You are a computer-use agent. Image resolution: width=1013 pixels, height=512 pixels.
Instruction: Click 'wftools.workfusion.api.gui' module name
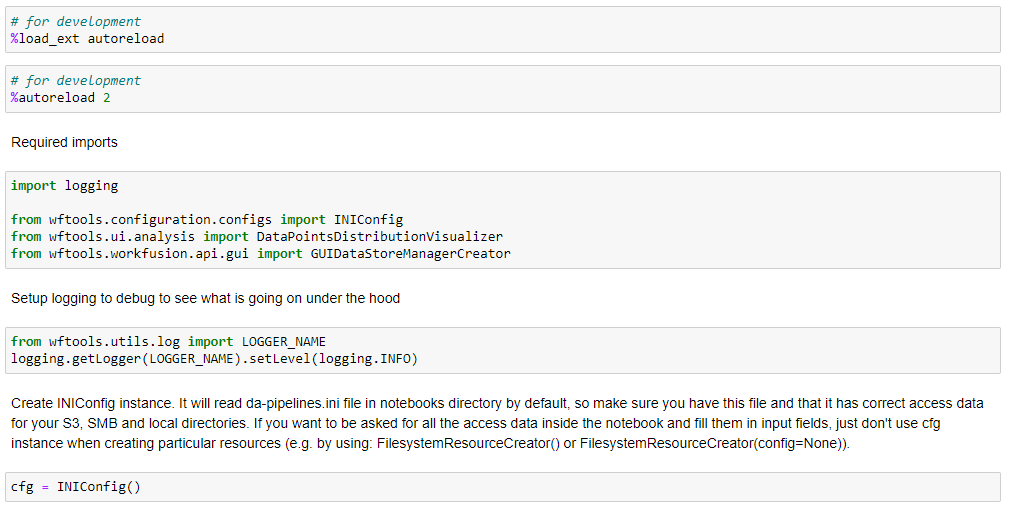tap(149, 253)
